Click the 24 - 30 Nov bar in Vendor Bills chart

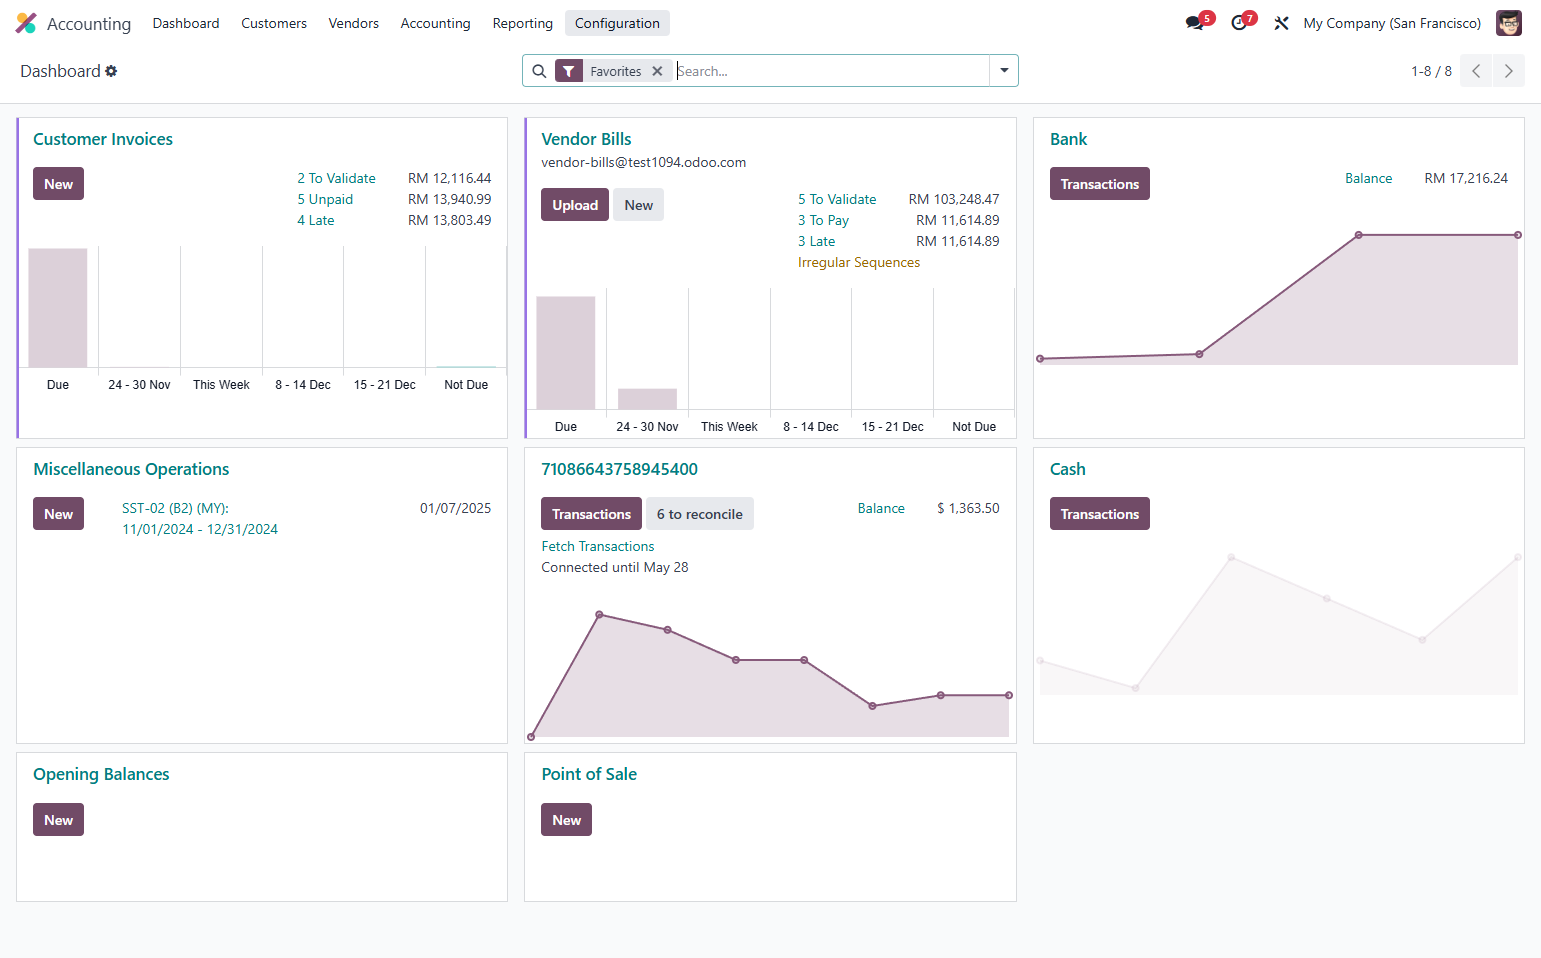pos(647,399)
